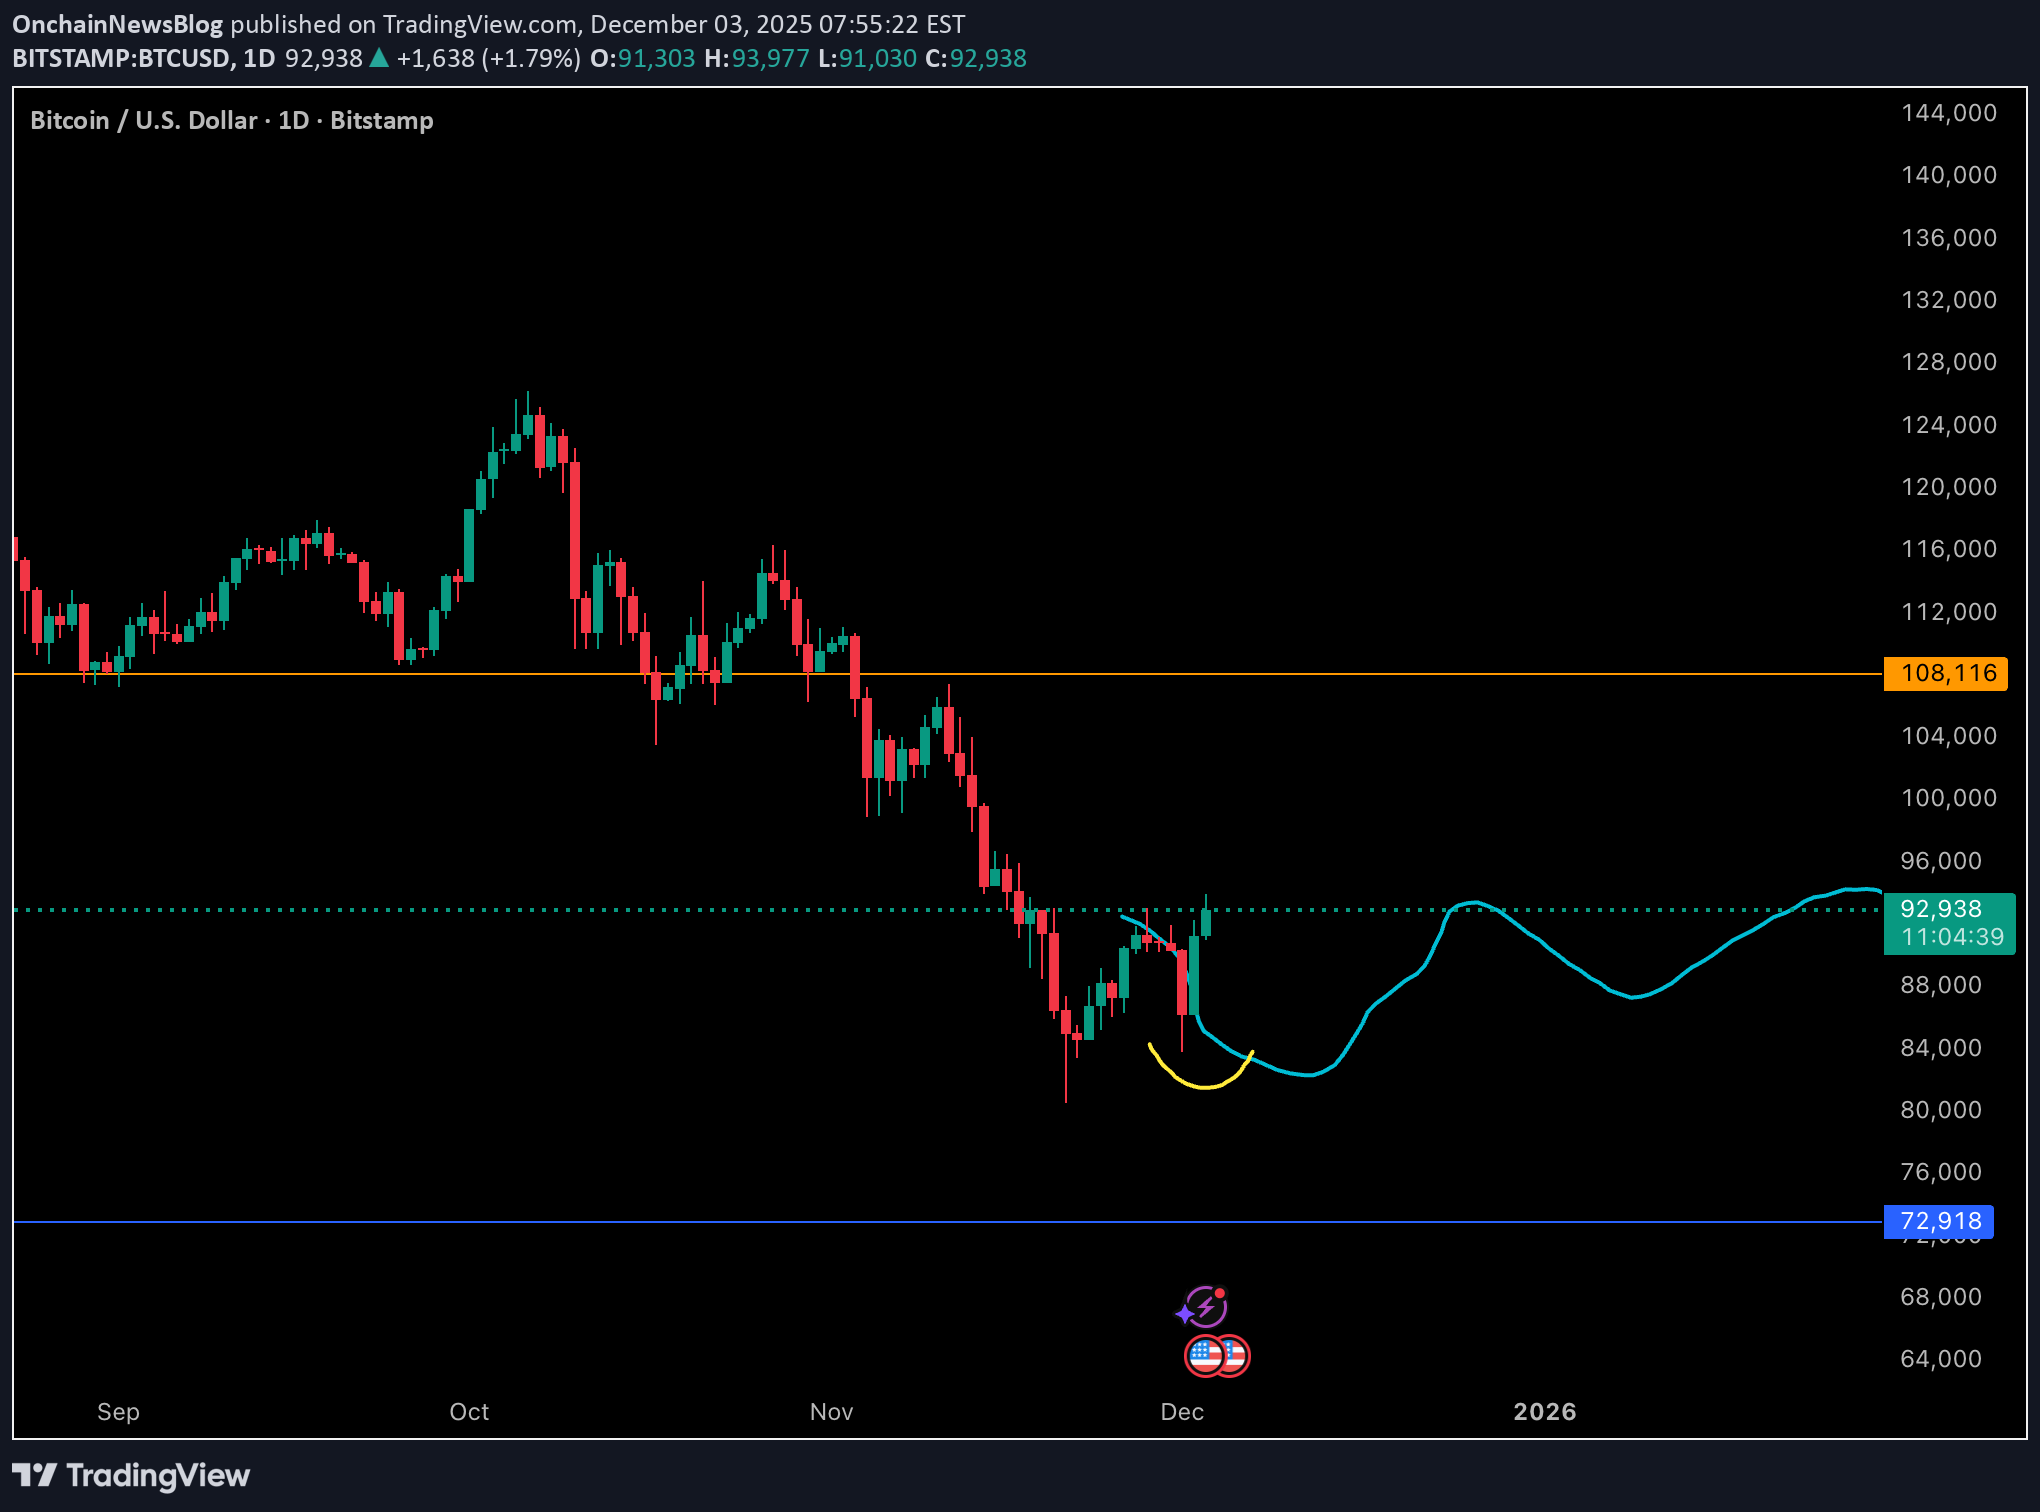Image resolution: width=2040 pixels, height=1512 pixels.
Task: Click the orange 108,116 price label
Action: (1946, 673)
